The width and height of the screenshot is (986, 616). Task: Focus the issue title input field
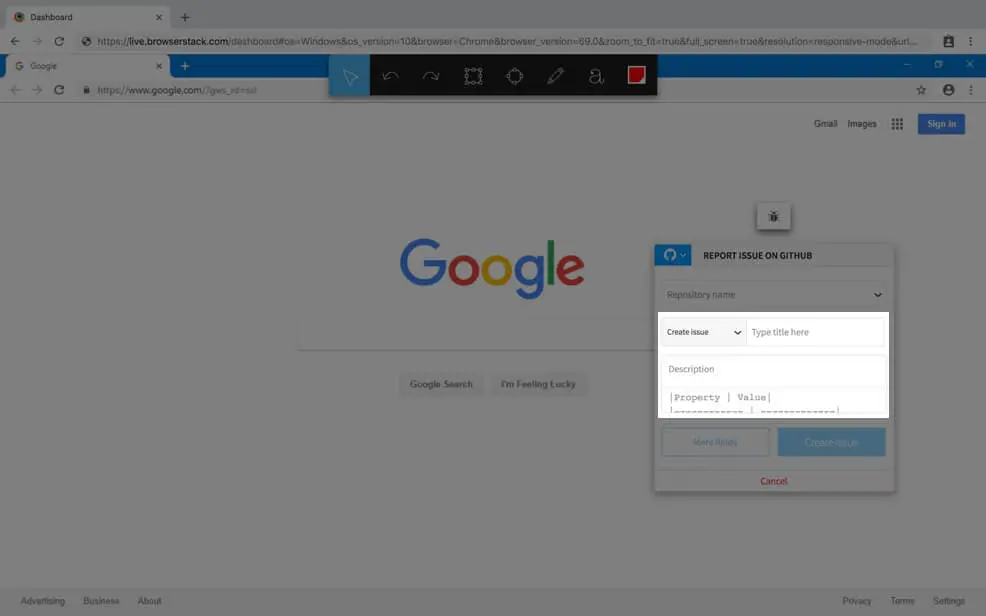(815, 332)
